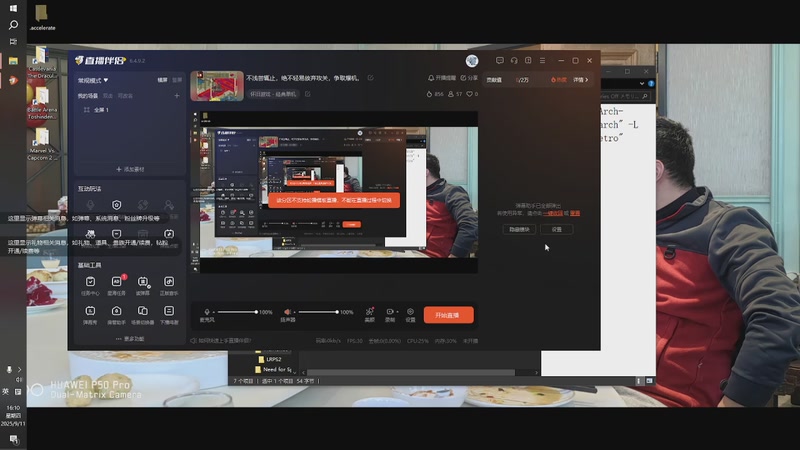Open Battle Arena Toshinden desktop shortcut
This screenshot has height=450, width=800.
[x=42, y=104]
